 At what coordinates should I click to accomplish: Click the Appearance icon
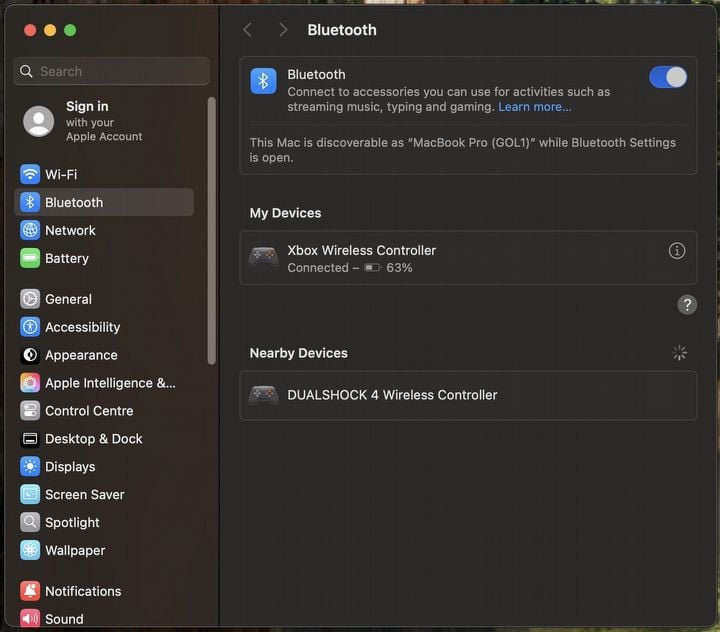30,355
